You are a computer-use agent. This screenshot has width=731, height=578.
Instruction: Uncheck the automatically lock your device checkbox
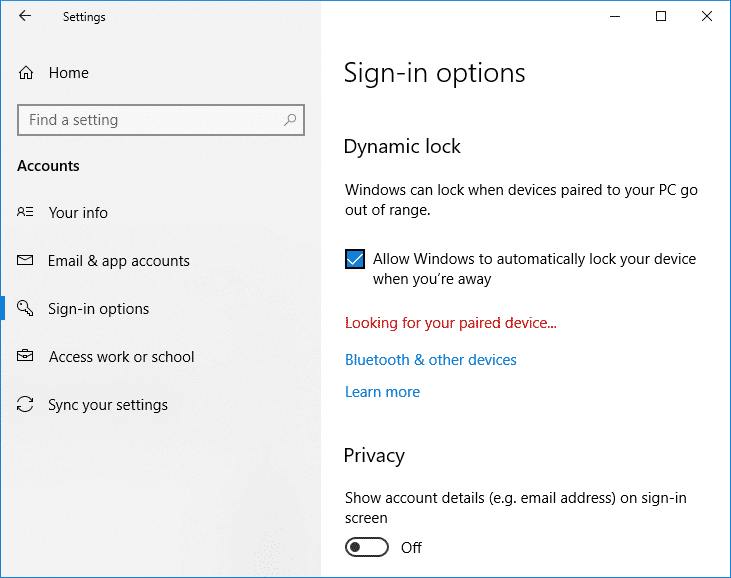tap(355, 259)
